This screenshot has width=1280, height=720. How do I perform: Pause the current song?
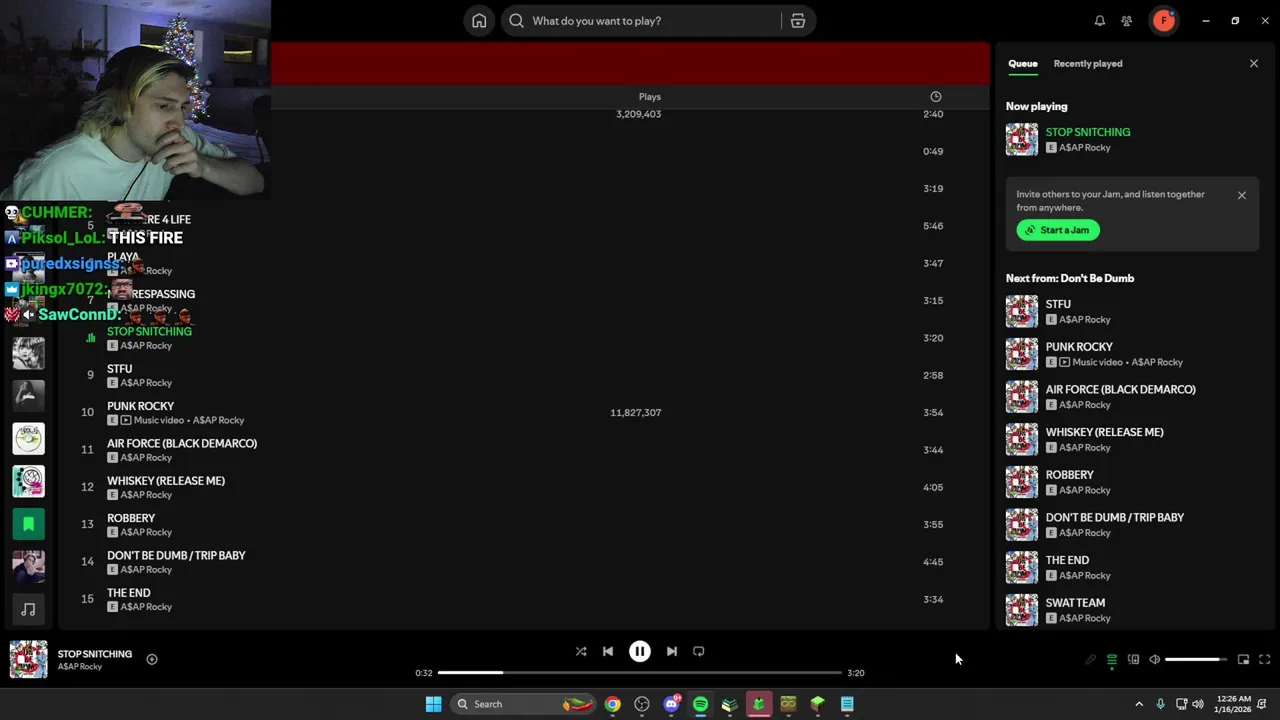point(640,651)
